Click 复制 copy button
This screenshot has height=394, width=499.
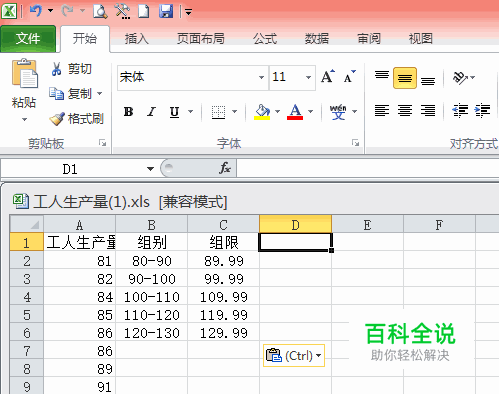tap(70, 94)
